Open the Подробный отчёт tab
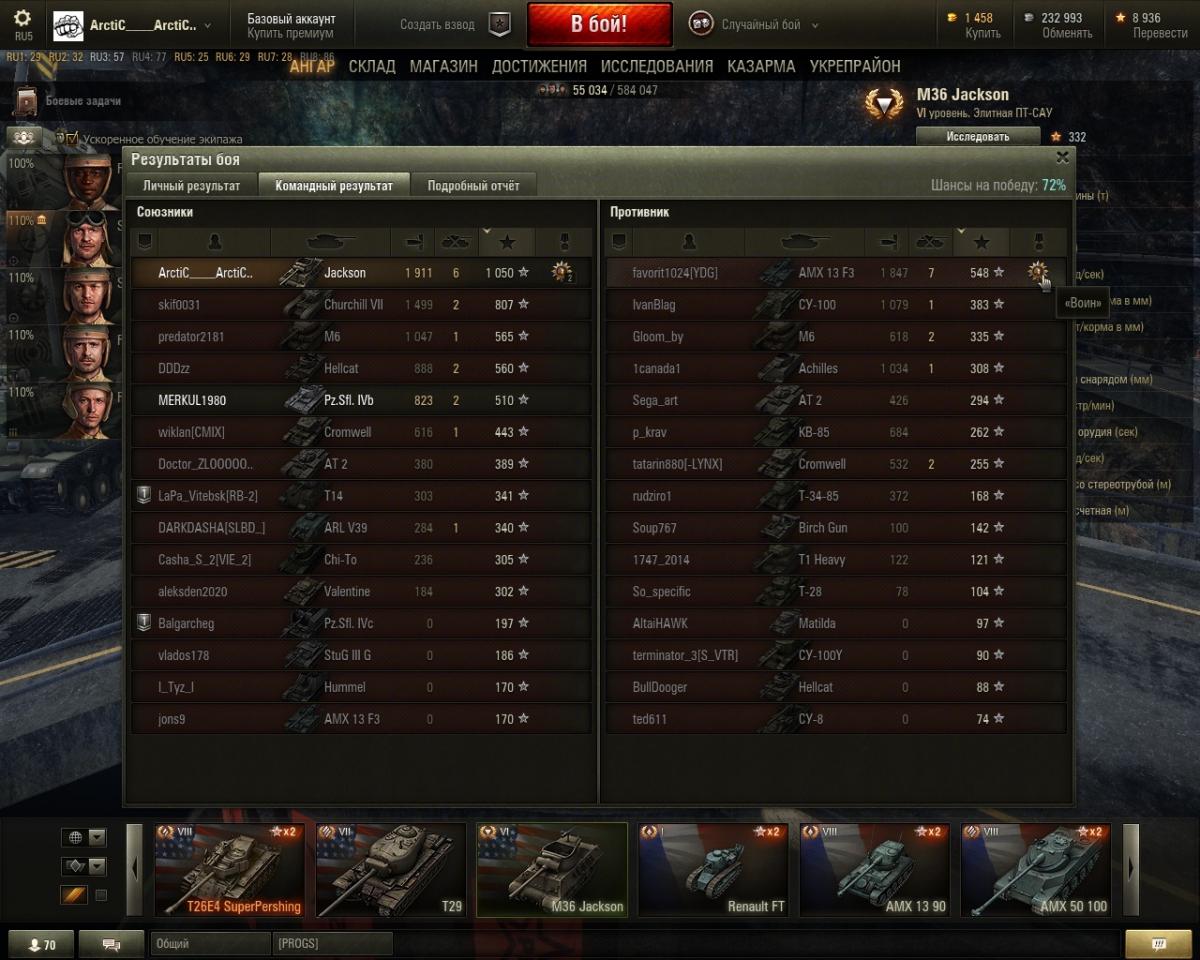The image size is (1200, 960). click(473, 186)
